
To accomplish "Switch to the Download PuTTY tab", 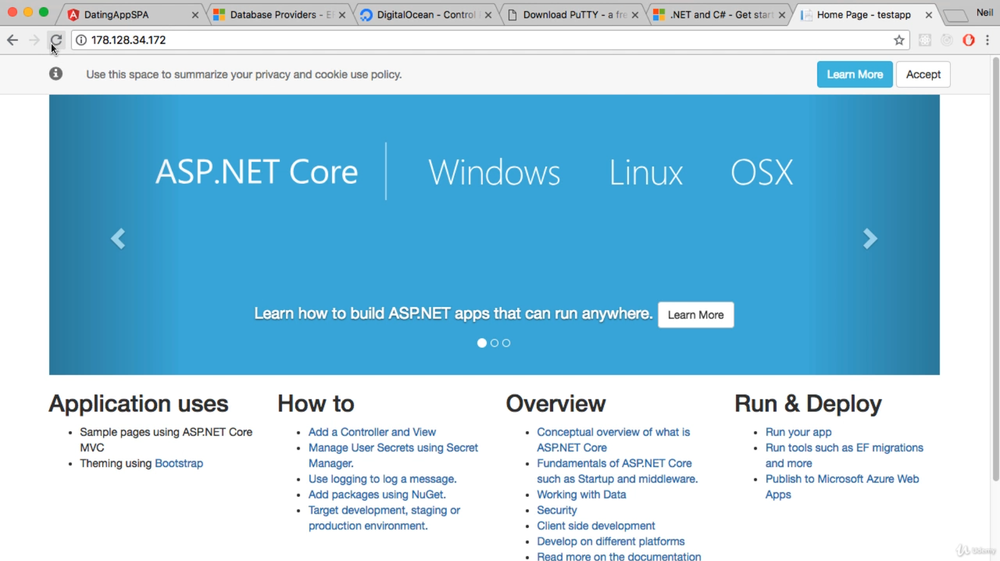I will [x=571, y=15].
